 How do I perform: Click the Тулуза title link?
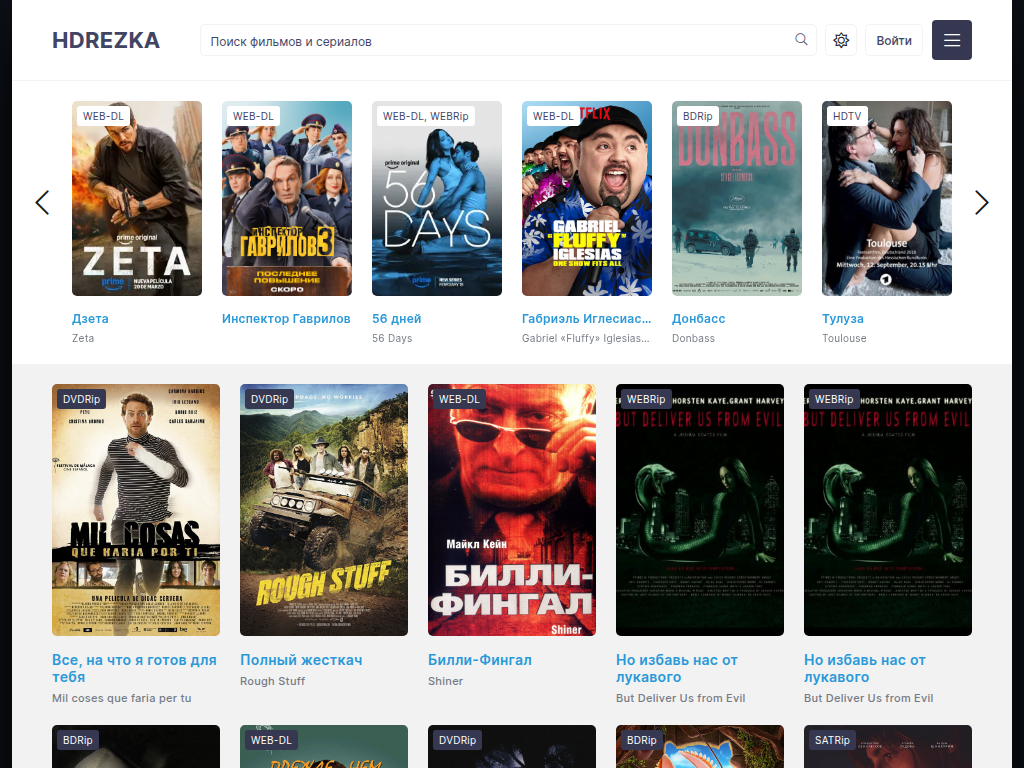pyautogui.click(x=842, y=319)
